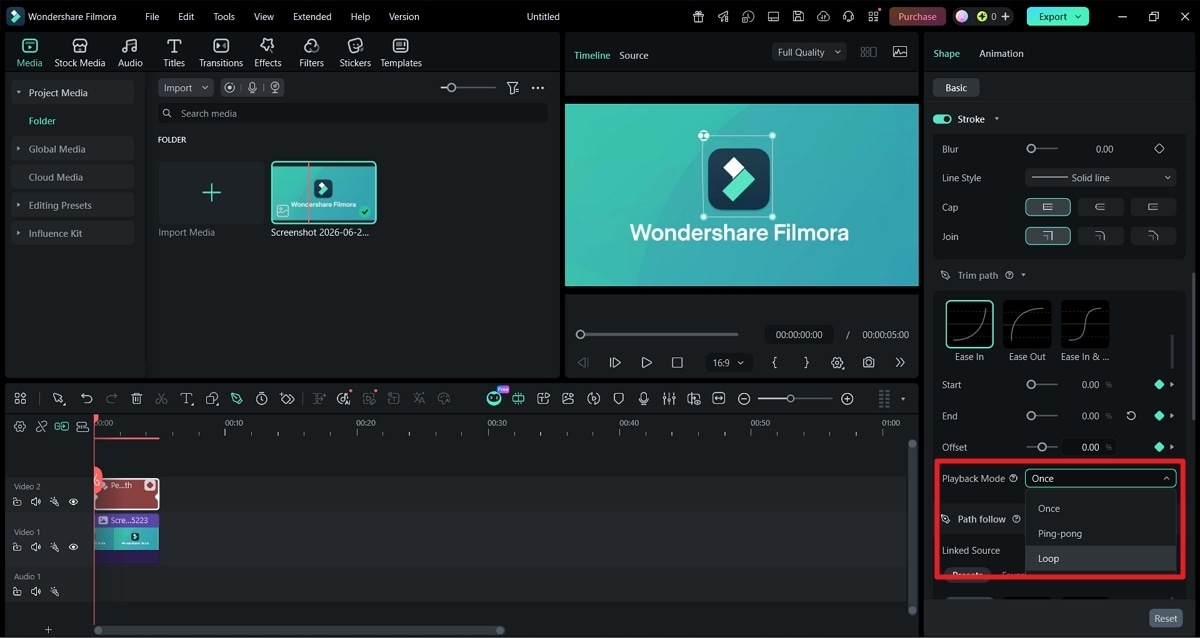Click the Blur slider
The width and height of the screenshot is (1200, 638).
(1042, 149)
